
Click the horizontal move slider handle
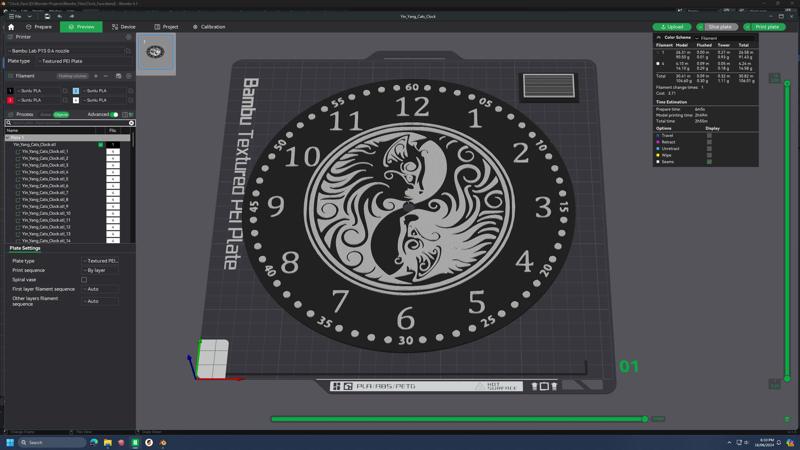coord(645,419)
